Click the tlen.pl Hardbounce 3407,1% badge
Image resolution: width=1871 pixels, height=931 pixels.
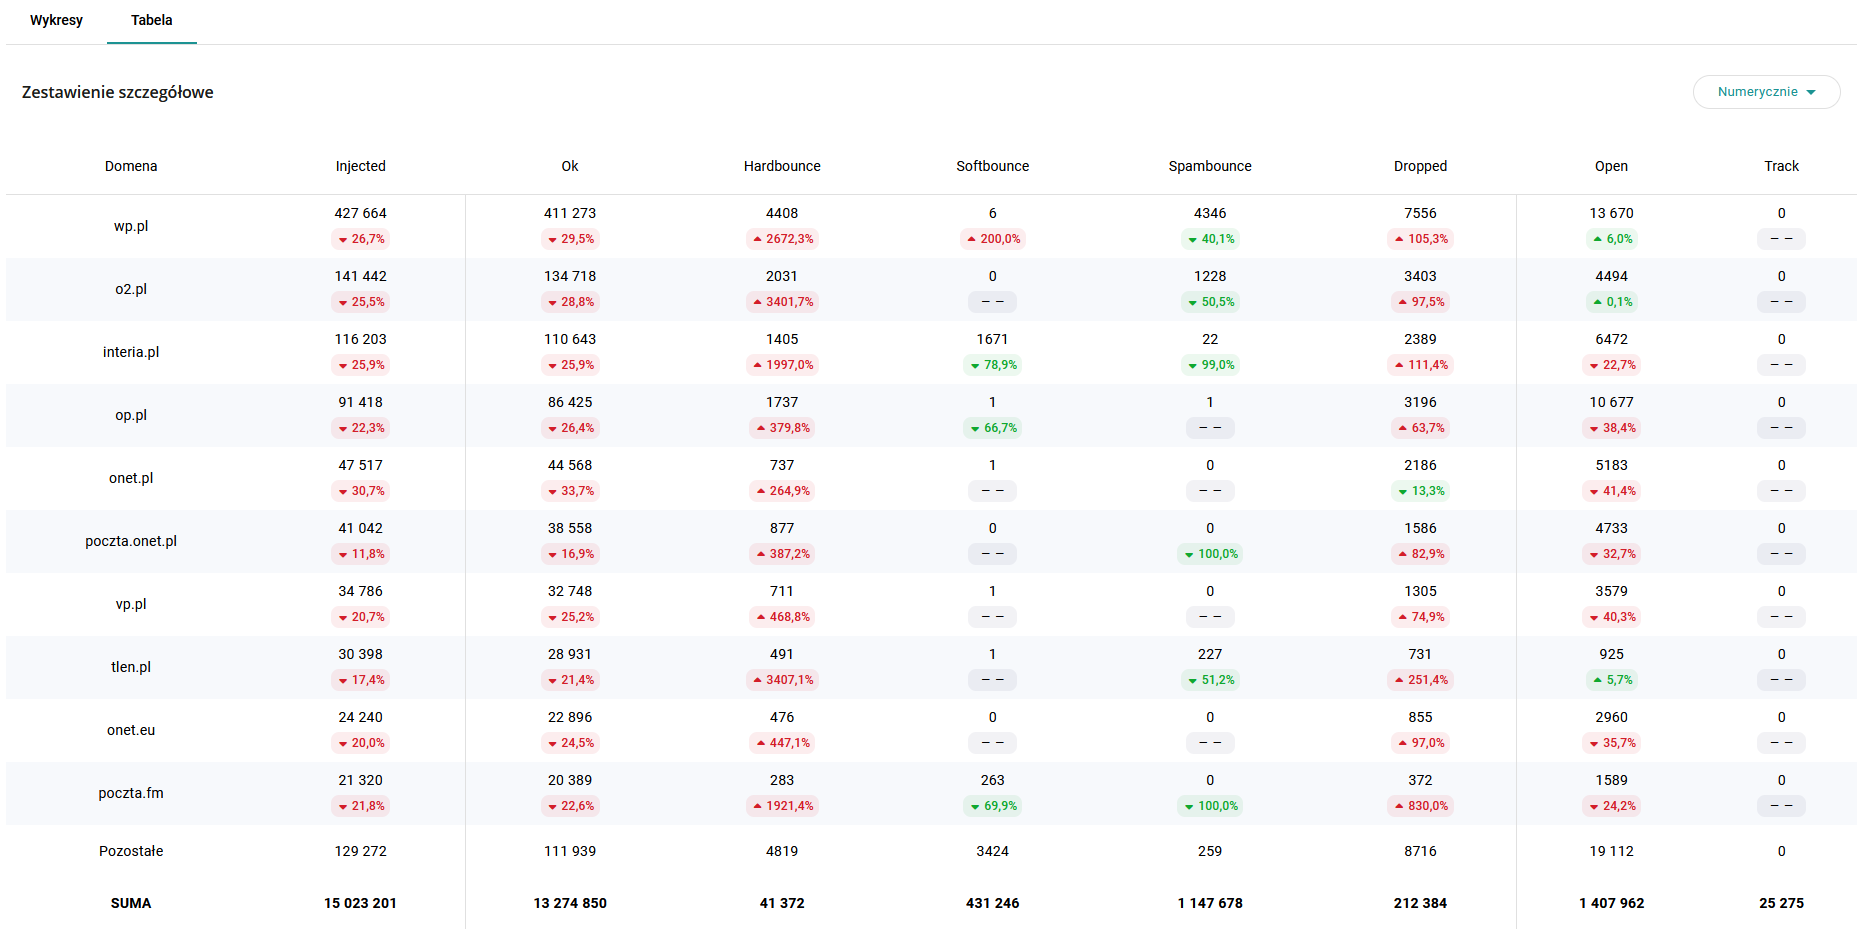[x=782, y=680]
